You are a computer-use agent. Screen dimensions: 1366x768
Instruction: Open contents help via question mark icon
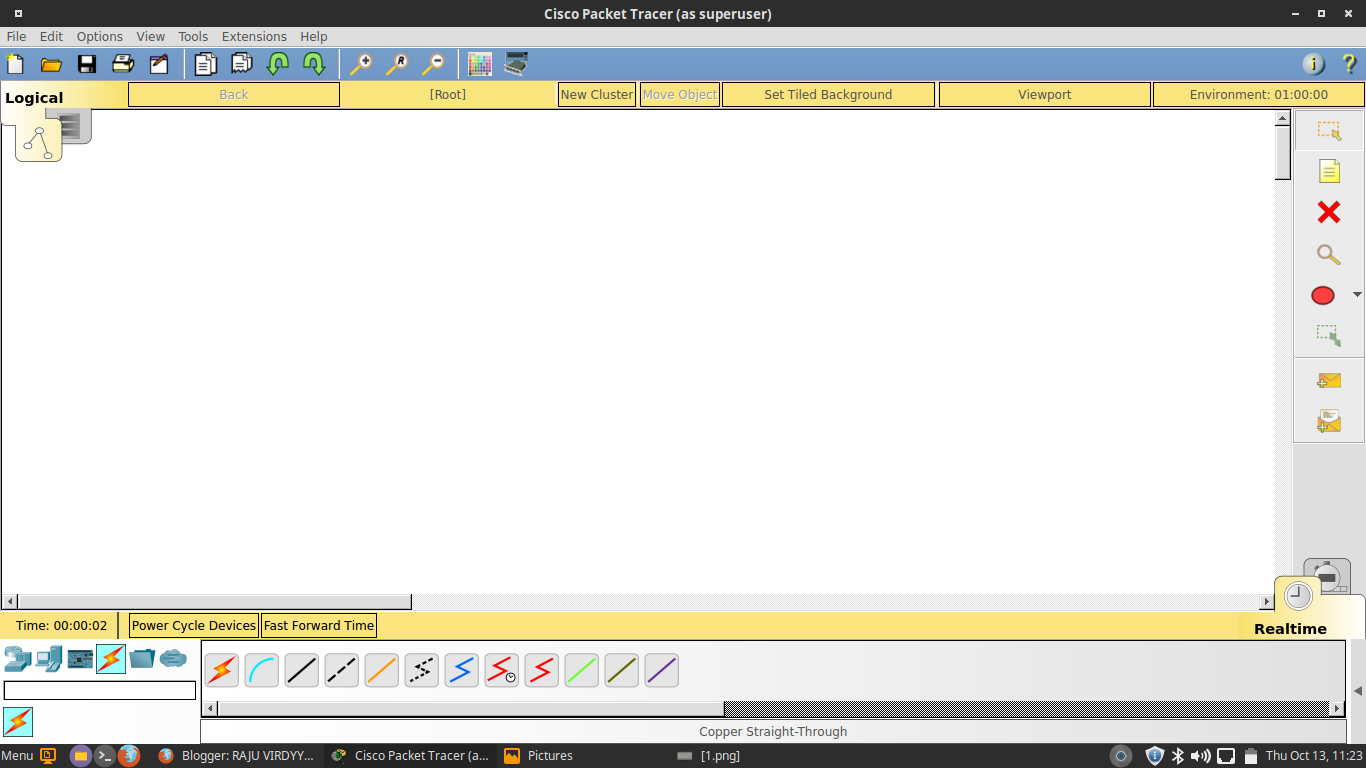point(1349,64)
